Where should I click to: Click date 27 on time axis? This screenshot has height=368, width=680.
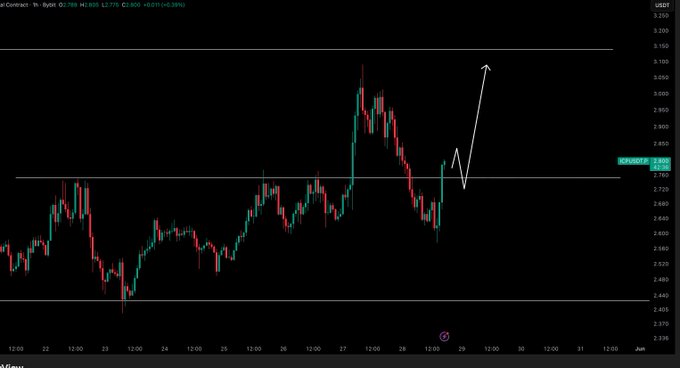[343, 348]
